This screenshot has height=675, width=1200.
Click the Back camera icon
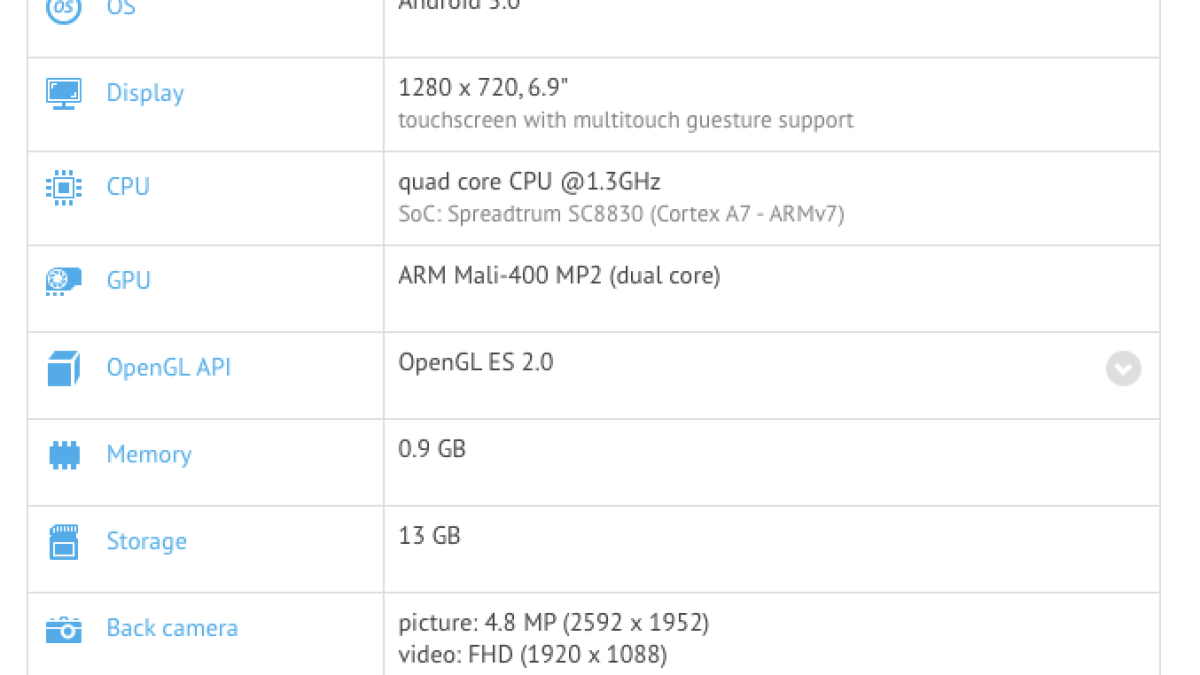tap(63, 629)
